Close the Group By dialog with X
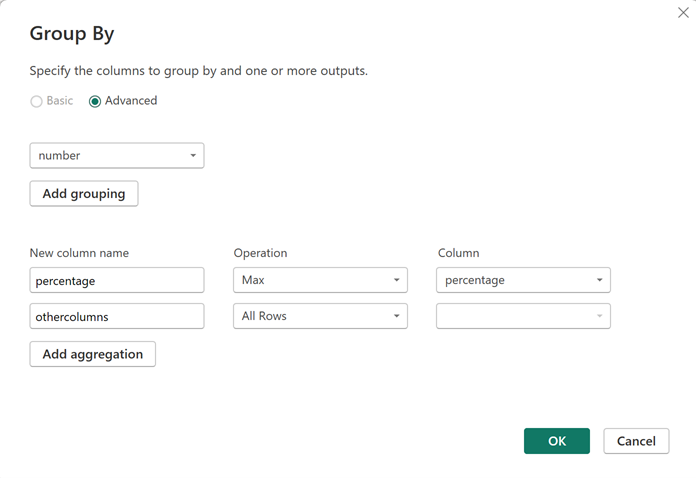The image size is (696, 478). click(683, 13)
